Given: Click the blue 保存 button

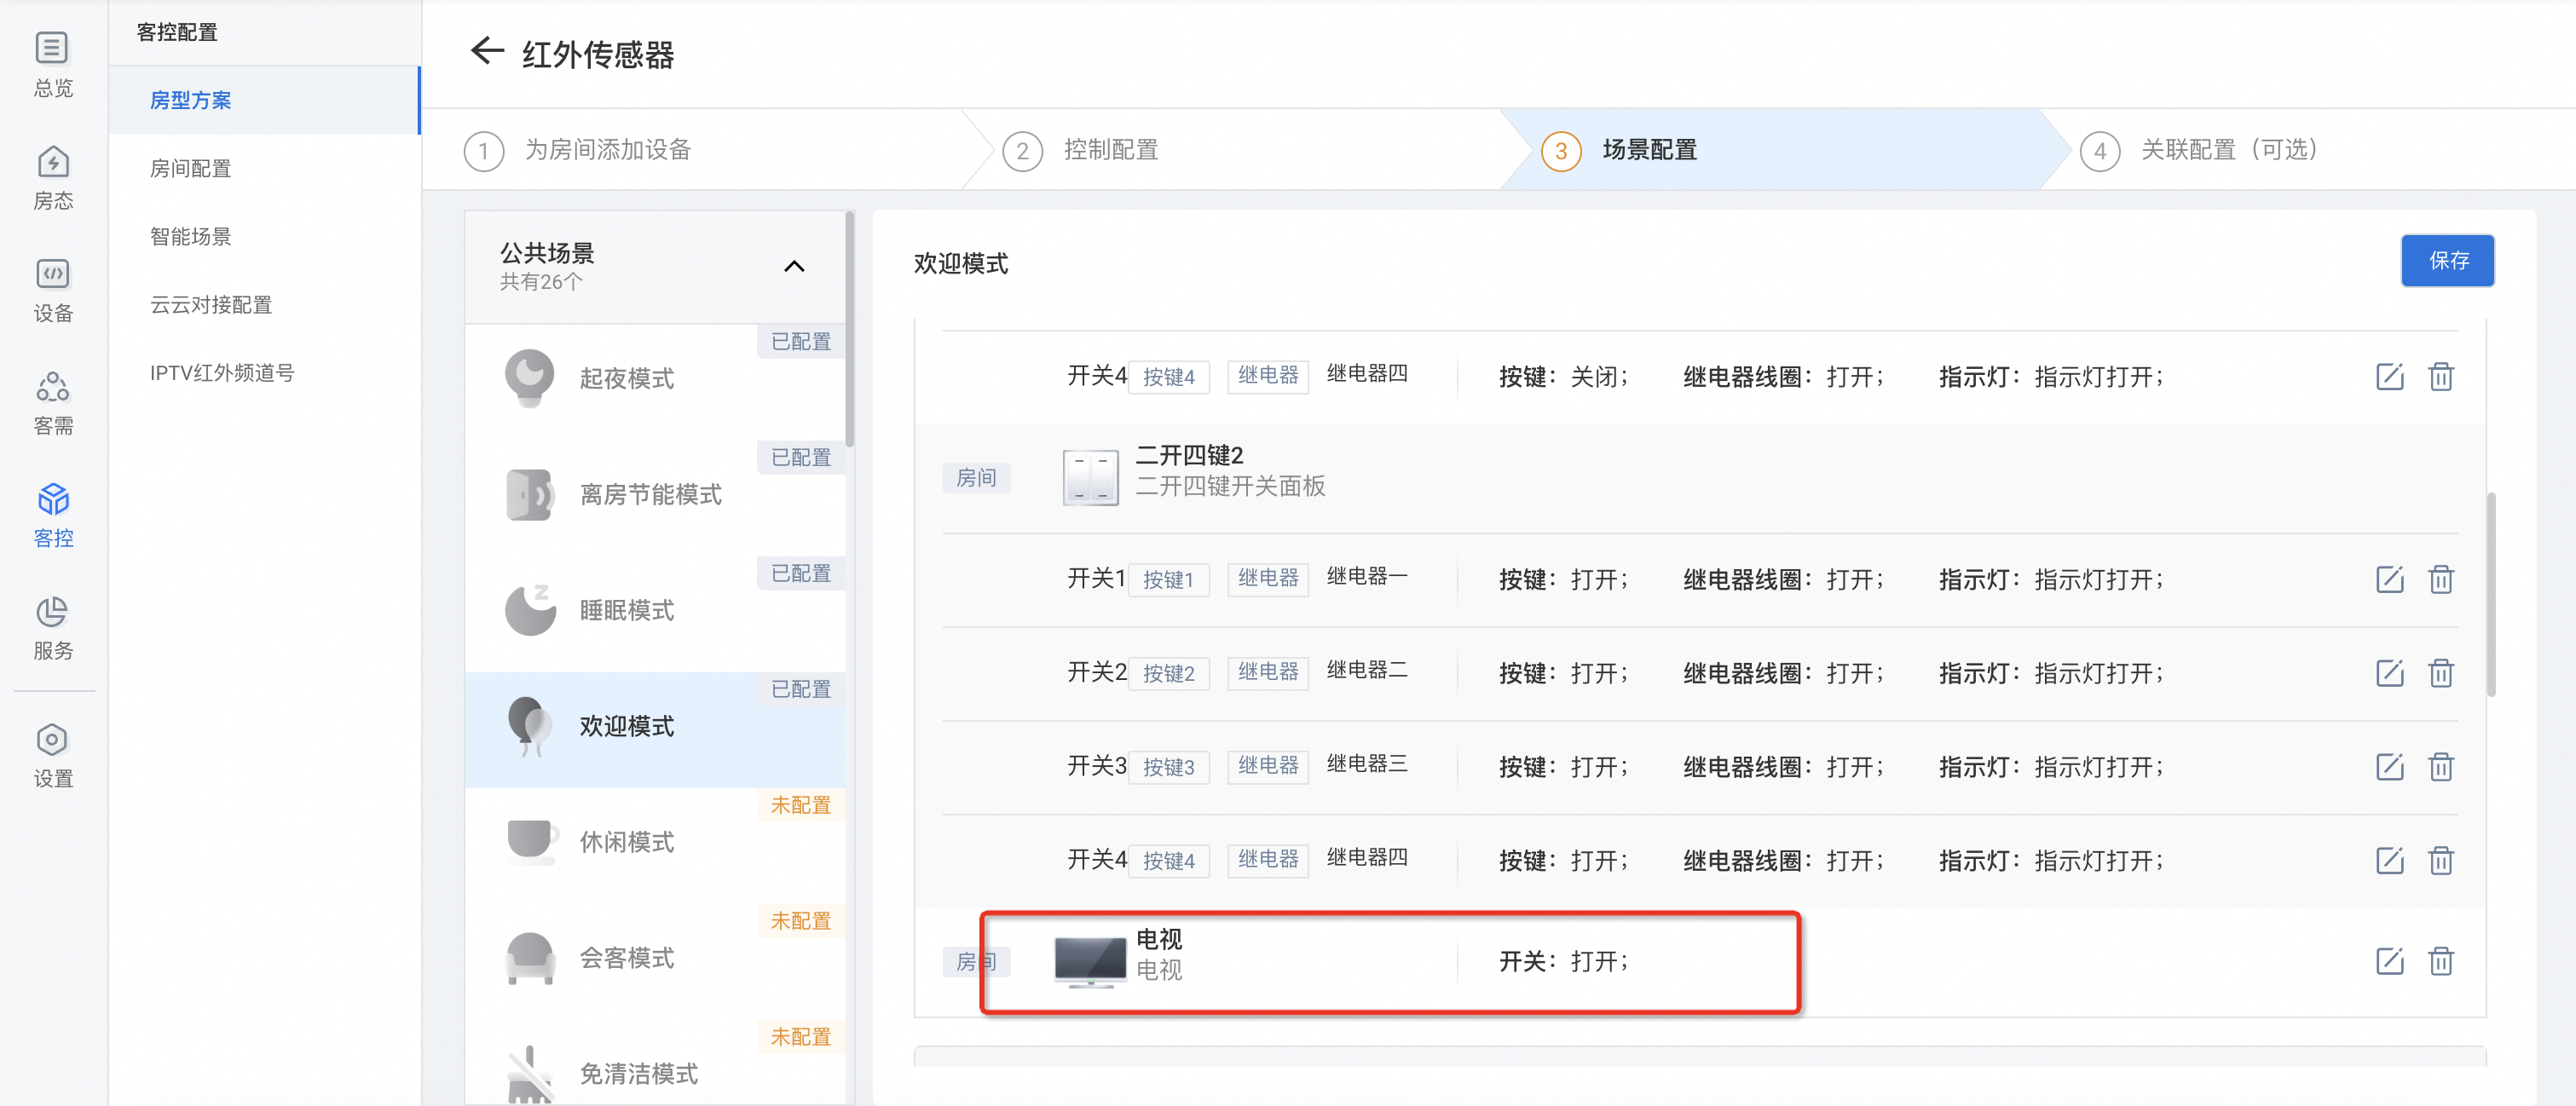Looking at the screenshot, I should [2447, 261].
